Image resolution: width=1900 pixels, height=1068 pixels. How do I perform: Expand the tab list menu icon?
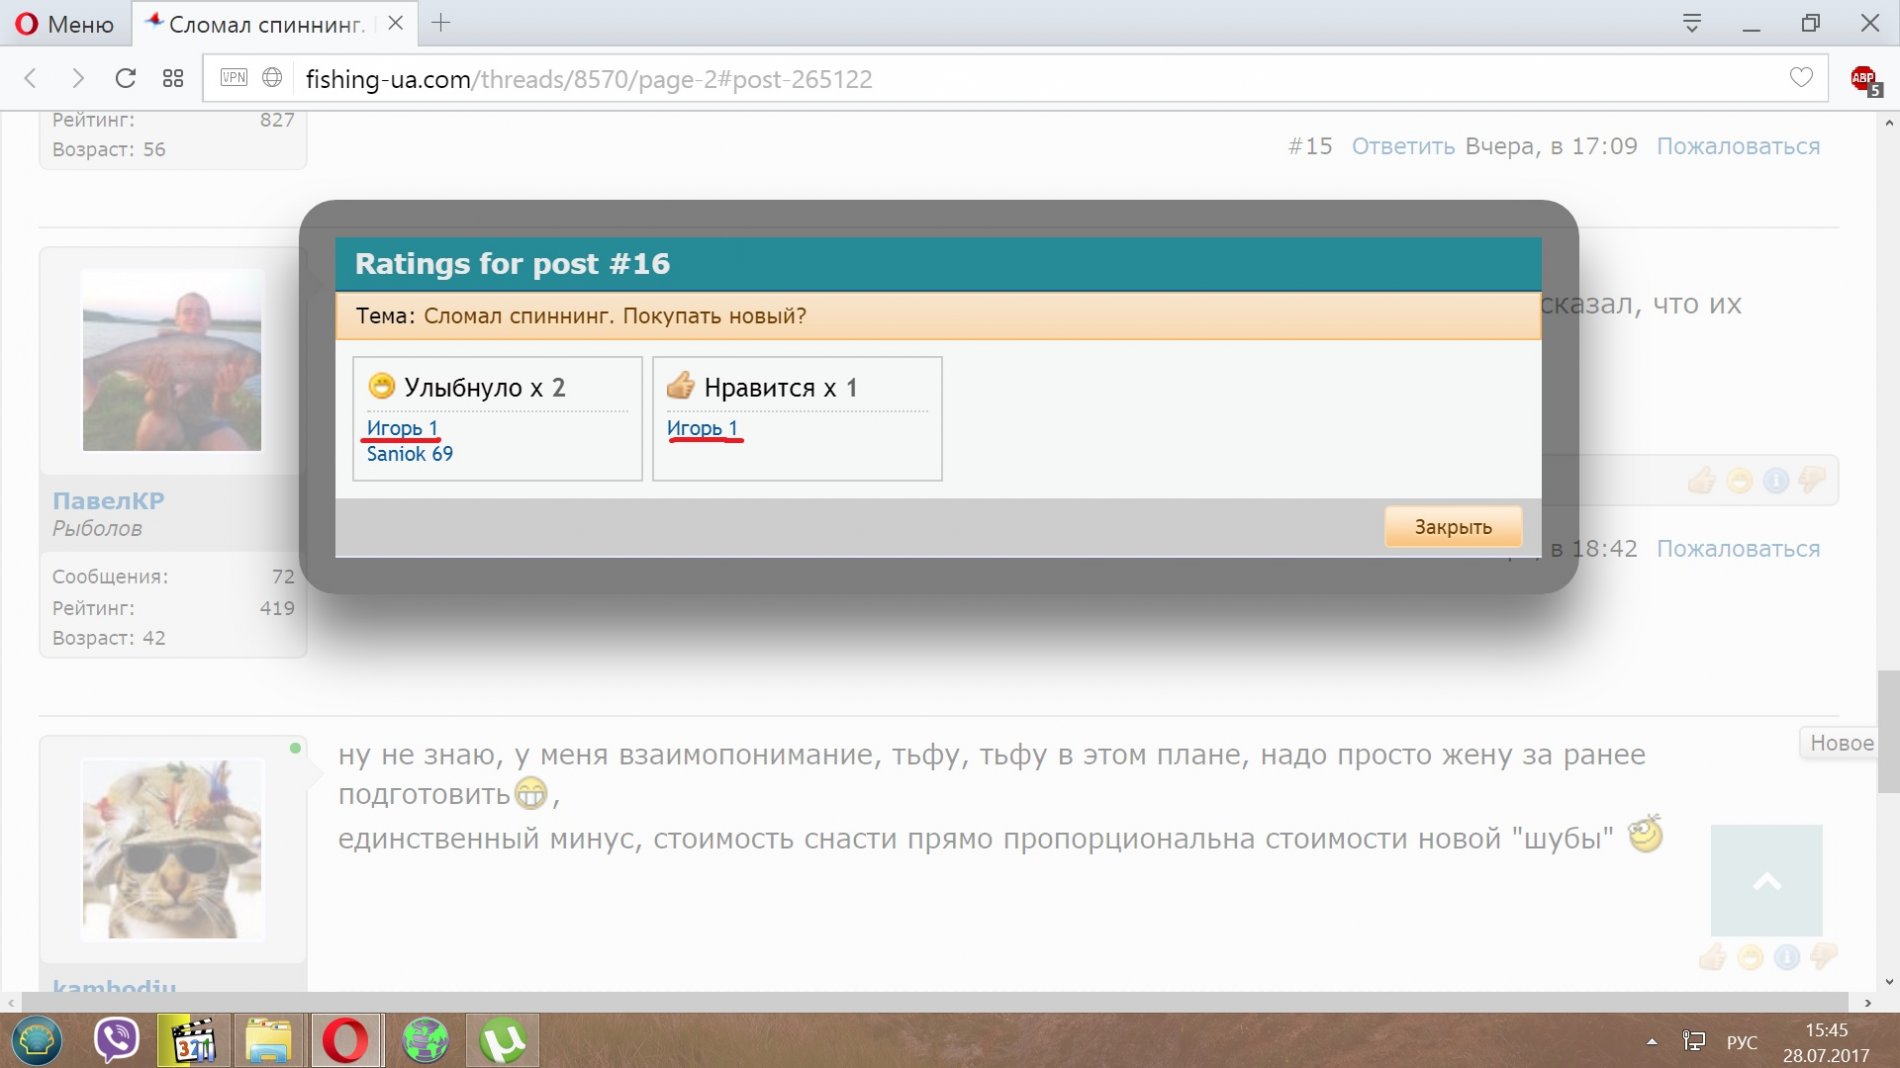(x=1691, y=23)
